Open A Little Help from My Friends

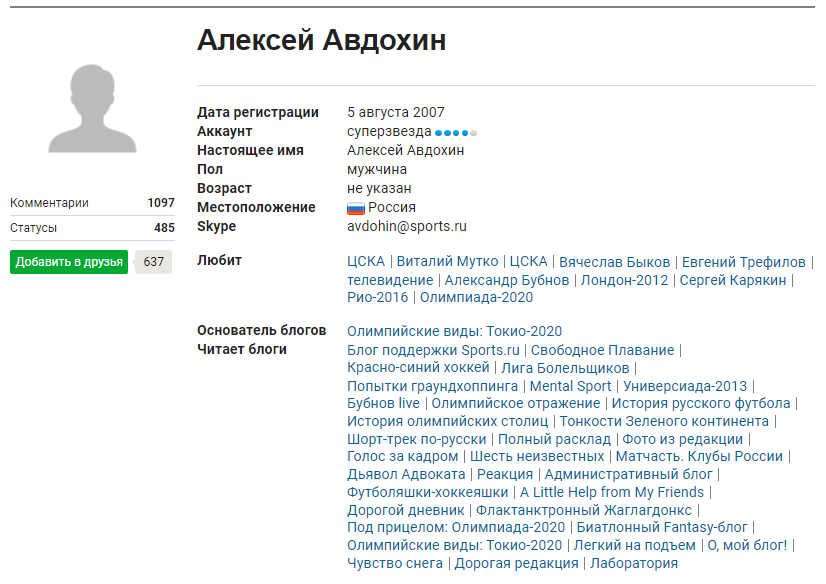click(x=612, y=492)
